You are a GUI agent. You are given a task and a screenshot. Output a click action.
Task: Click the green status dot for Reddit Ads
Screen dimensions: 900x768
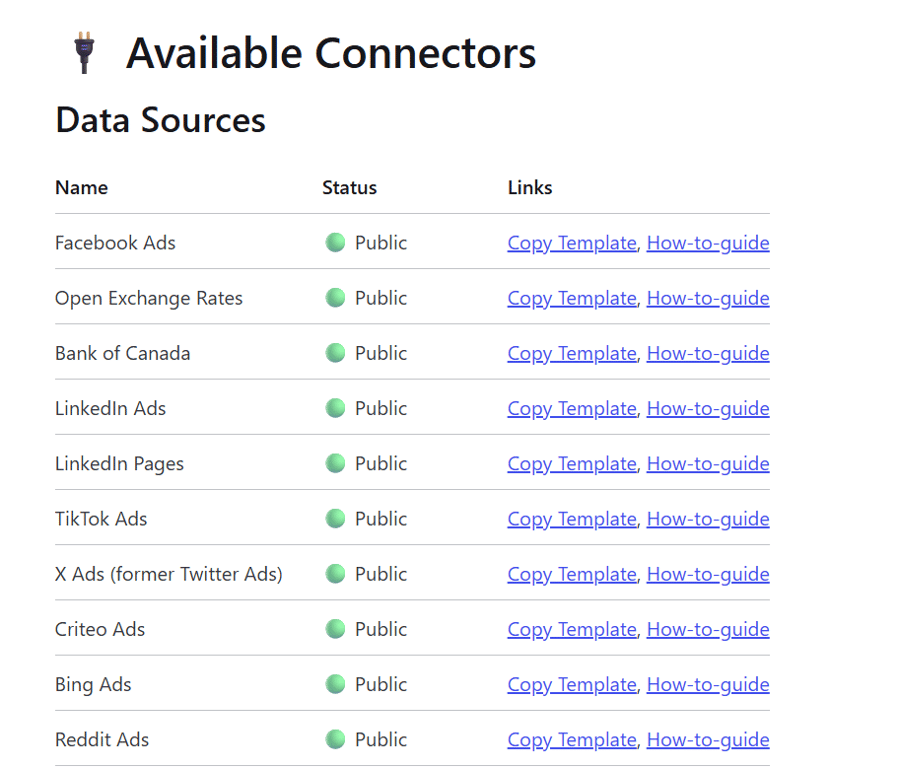[x=335, y=739]
